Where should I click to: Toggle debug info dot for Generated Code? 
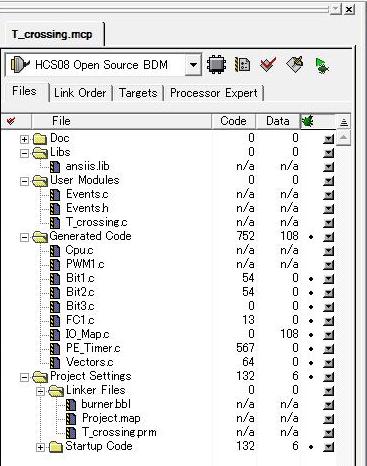pos(311,237)
